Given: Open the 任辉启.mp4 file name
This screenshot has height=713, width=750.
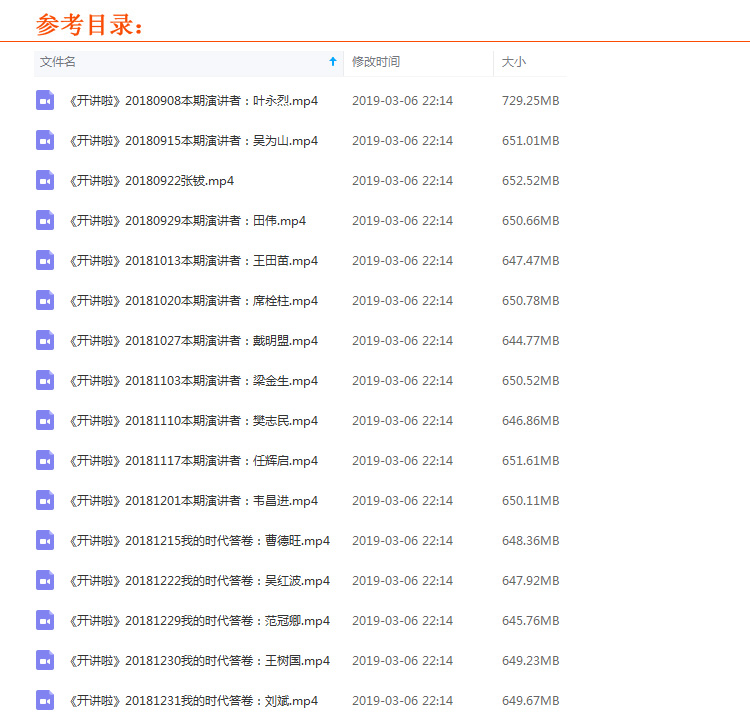Looking at the screenshot, I should pyautogui.click(x=194, y=461).
